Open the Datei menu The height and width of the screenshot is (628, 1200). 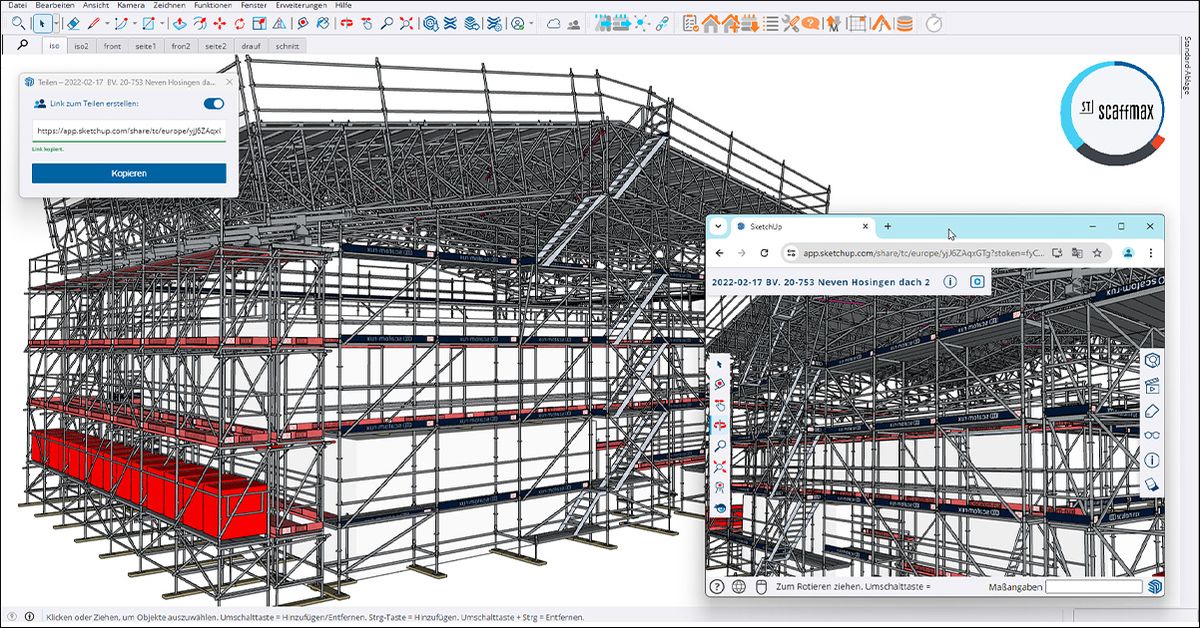pyautogui.click(x=17, y=5)
